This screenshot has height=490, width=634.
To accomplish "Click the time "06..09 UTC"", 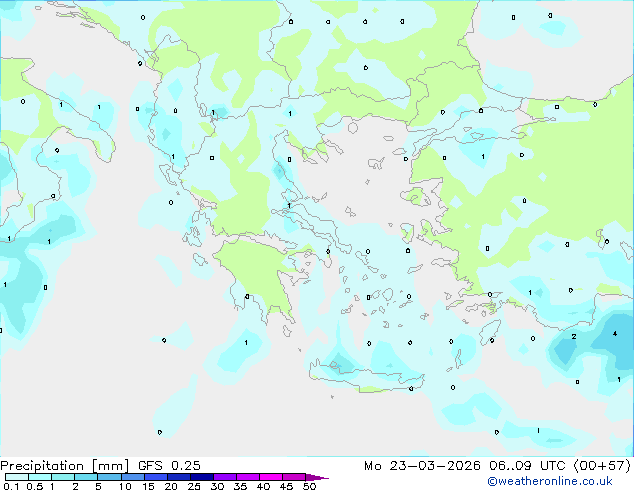I will (x=527, y=466).
